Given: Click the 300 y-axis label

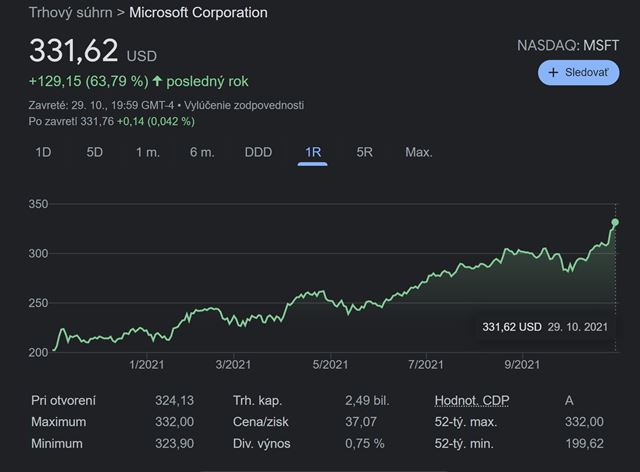Looking at the screenshot, I should click(x=38, y=253).
